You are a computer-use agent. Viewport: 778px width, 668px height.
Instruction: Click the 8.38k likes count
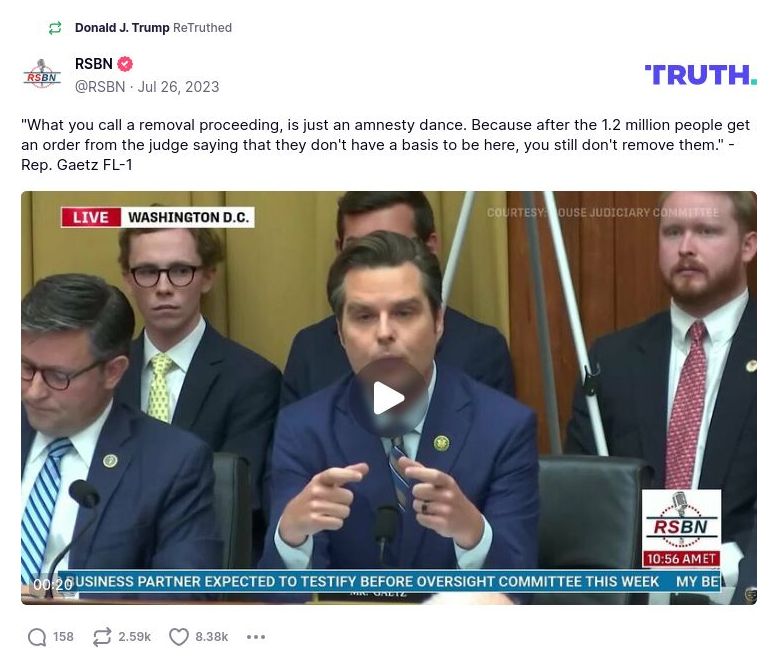(211, 637)
